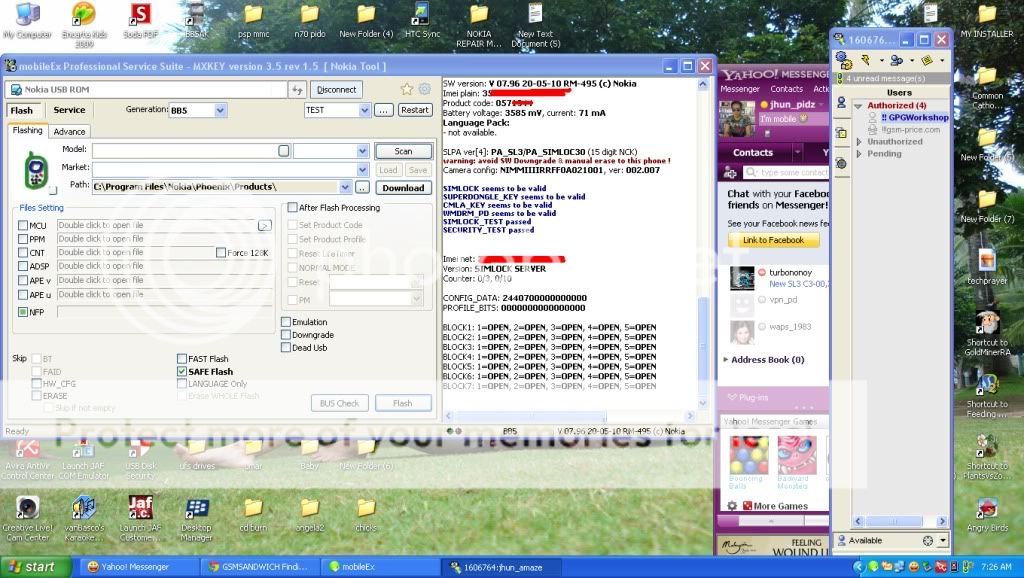
Task: Switch to the Service tab
Action: click(x=69, y=110)
